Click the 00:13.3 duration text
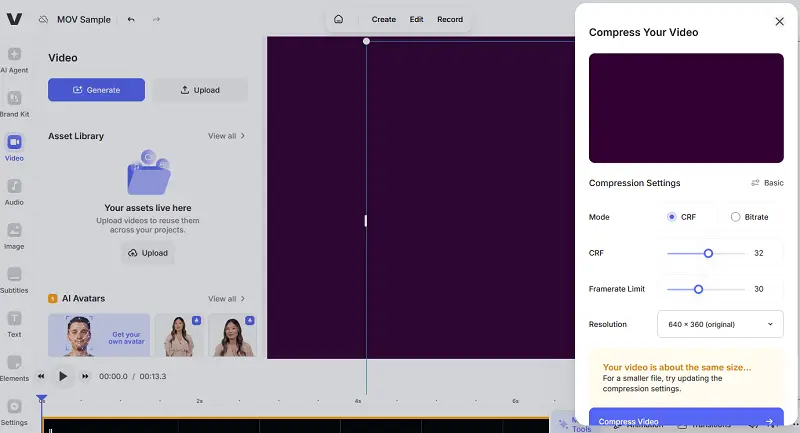The width and height of the screenshot is (800, 433). (153, 376)
